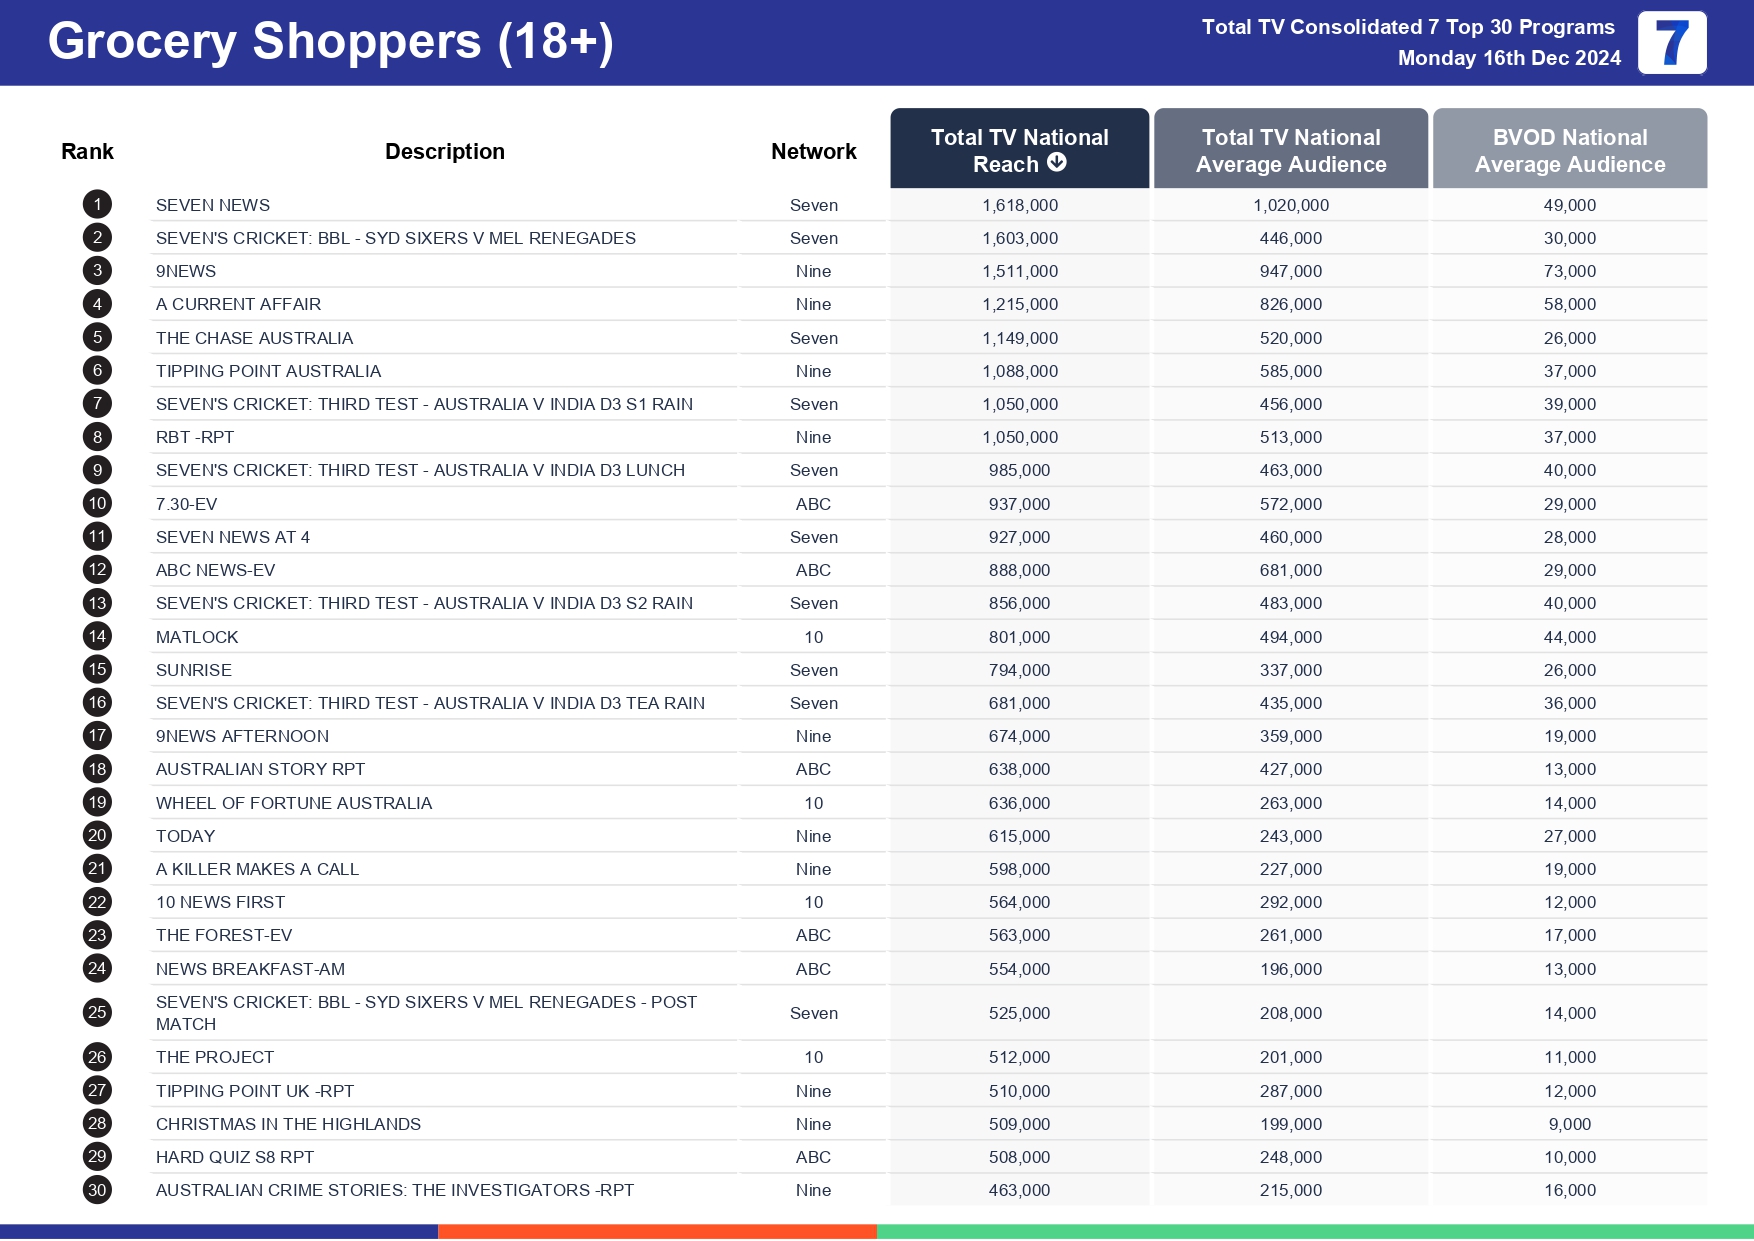Click the rank 30 circle badge

click(x=97, y=1190)
